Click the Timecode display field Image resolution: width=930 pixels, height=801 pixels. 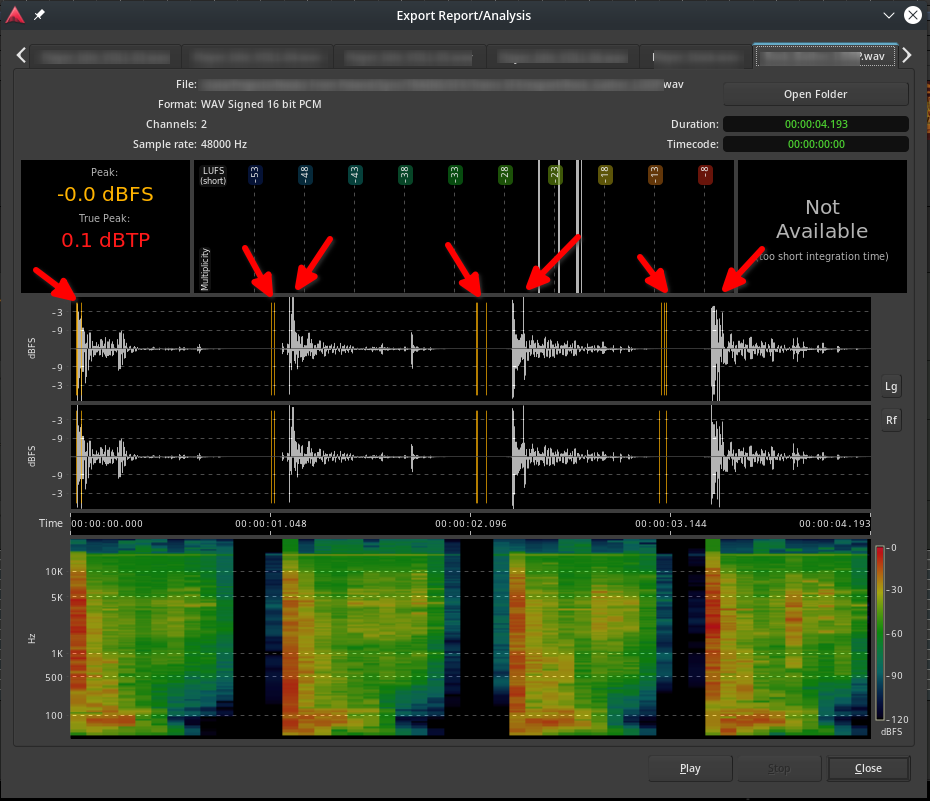tap(815, 144)
